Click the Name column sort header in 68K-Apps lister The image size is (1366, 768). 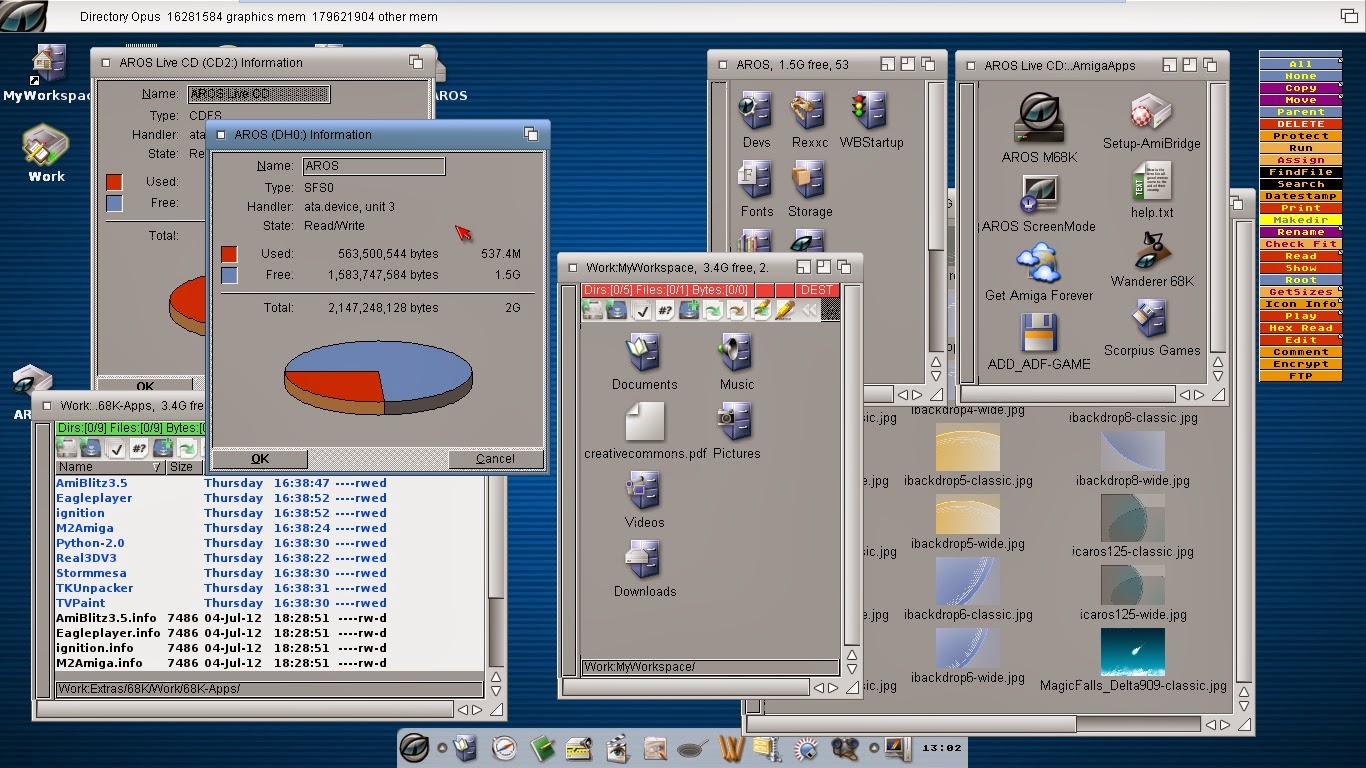pos(110,467)
